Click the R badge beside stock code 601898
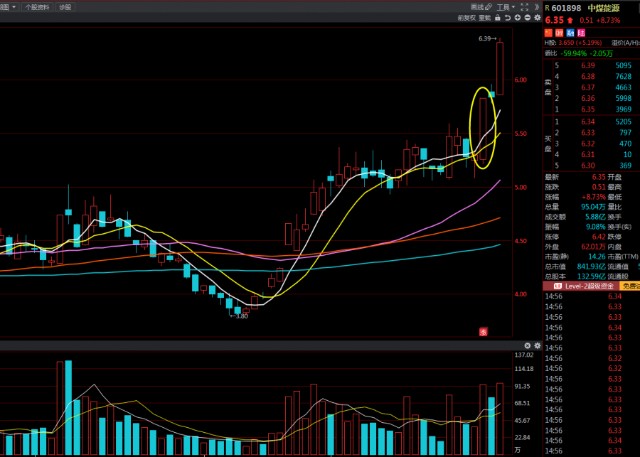 coord(546,7)
